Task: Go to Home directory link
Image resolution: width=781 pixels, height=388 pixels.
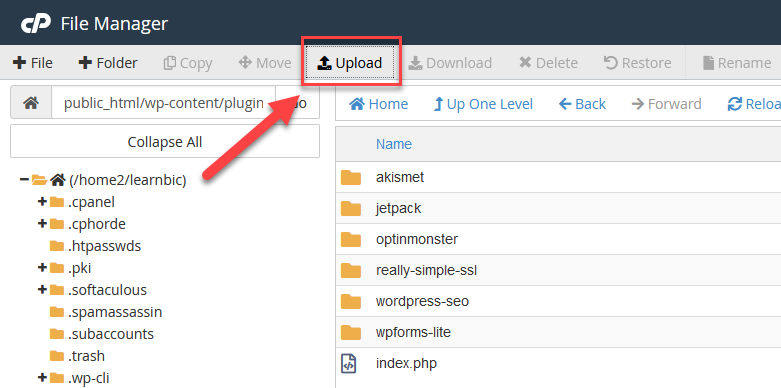Action: click(x=379, y=104)
